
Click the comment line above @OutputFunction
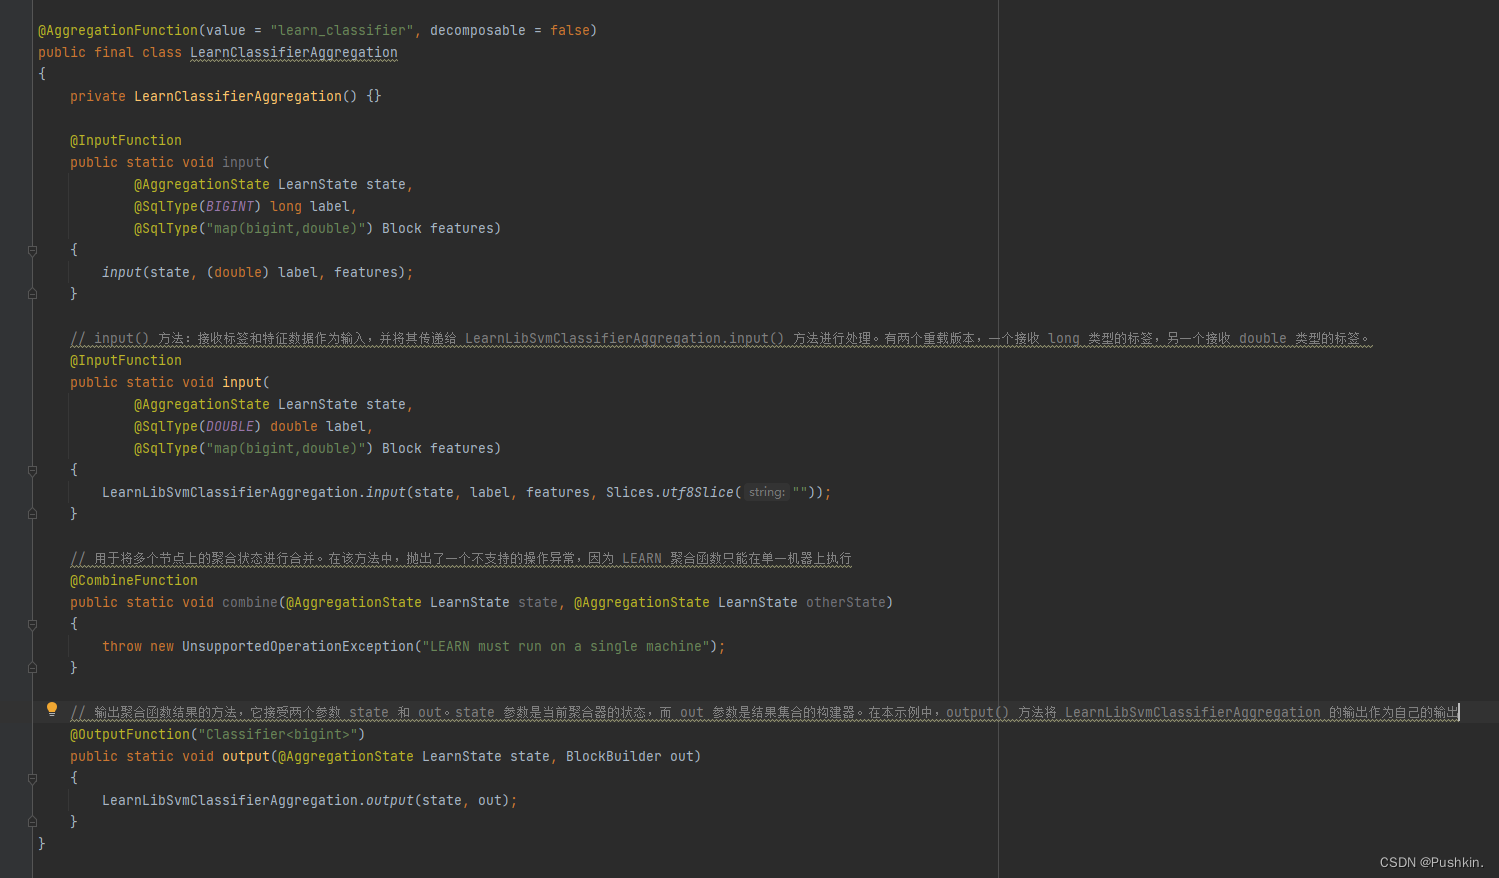(764, 713)
